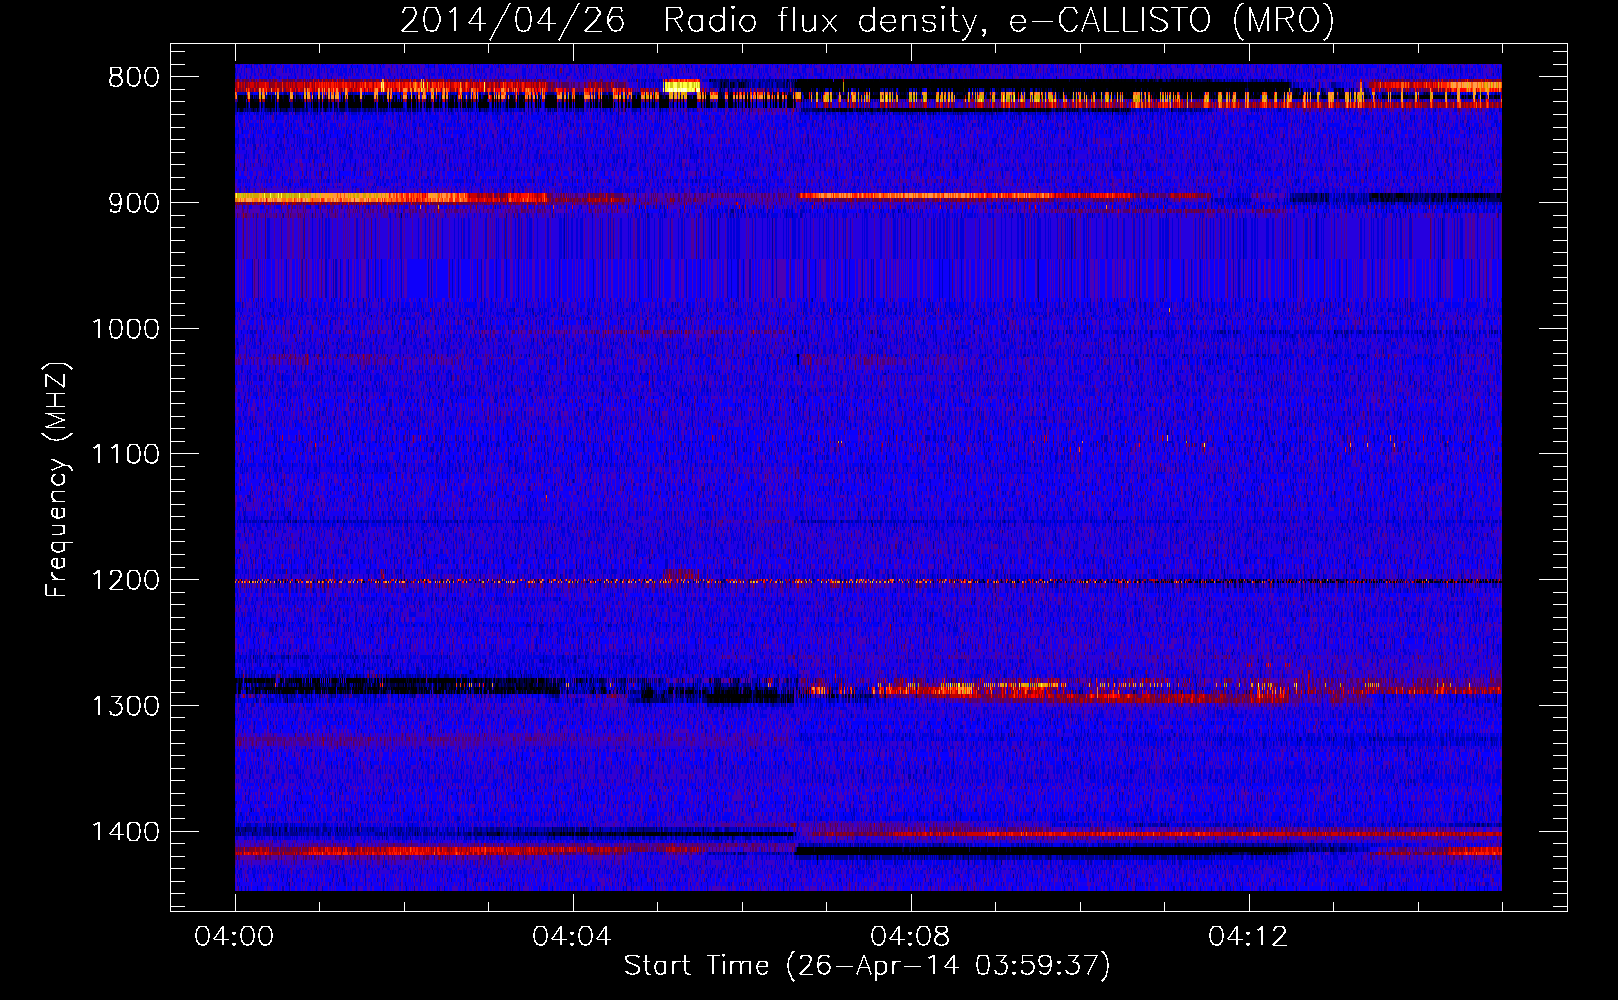Click the '800' frequency axis label
Screen dimensions: 1618x1000
[134, 78]
